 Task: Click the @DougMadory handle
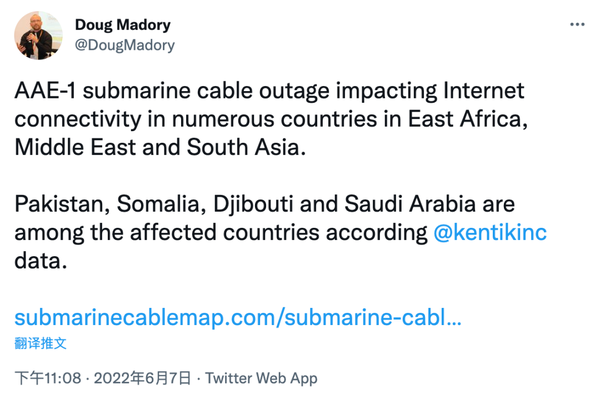(125, 45)
